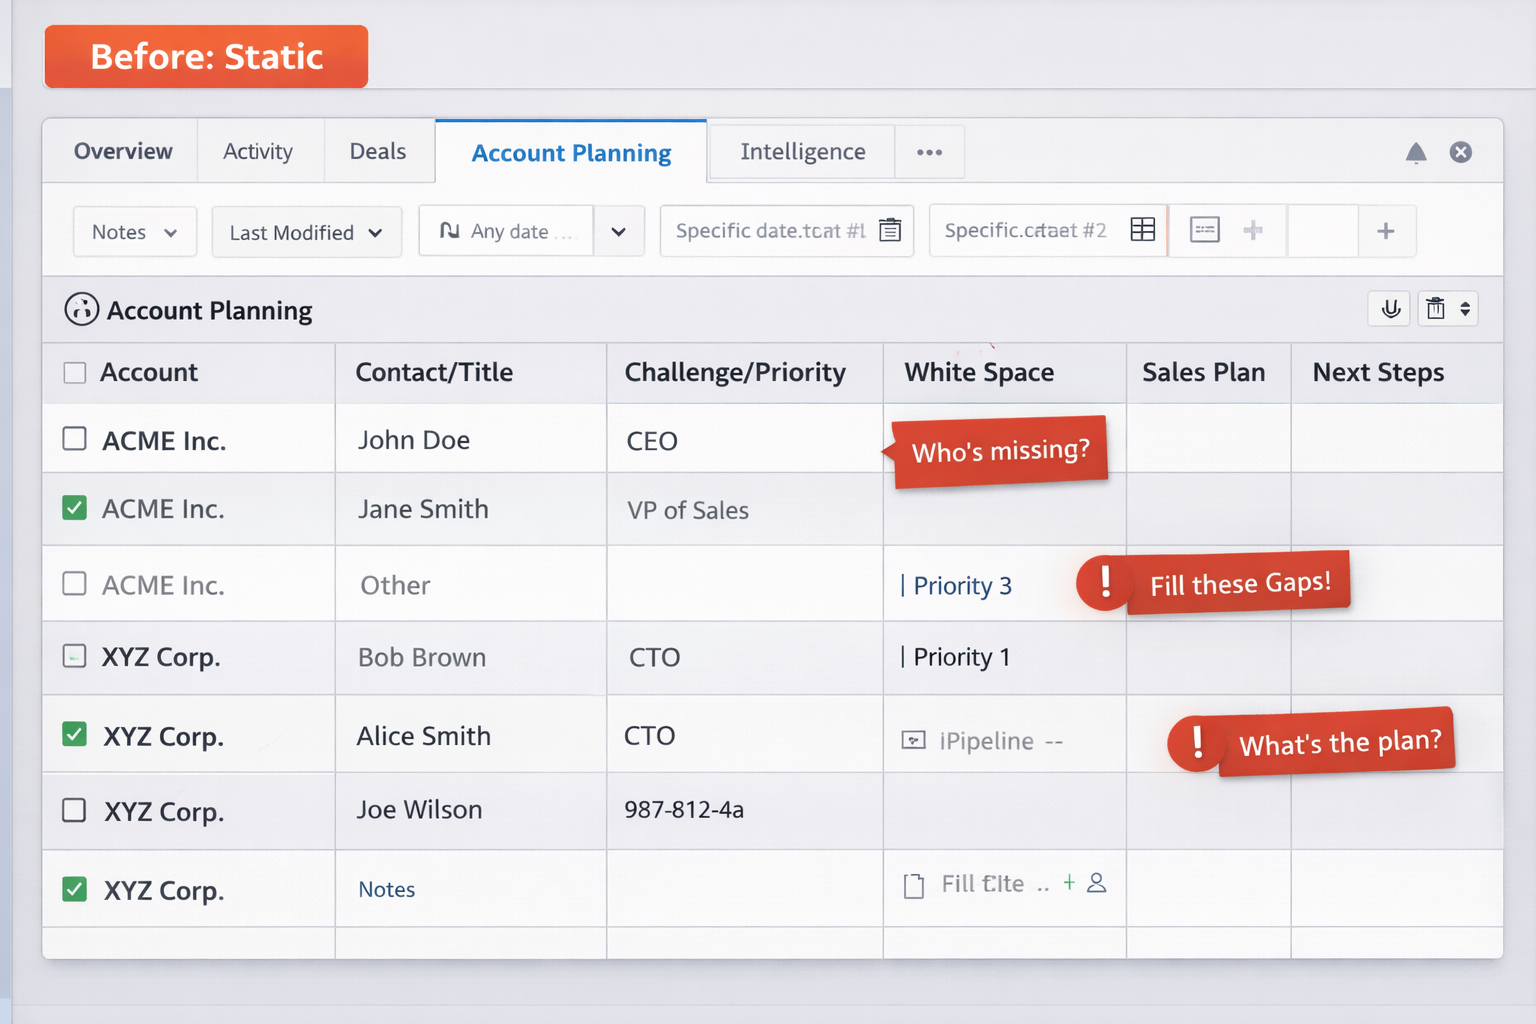The width and height of the screenshot is (1536, 1024).
Task: Click the notification triangle icon at top right
Action: 1415,153
